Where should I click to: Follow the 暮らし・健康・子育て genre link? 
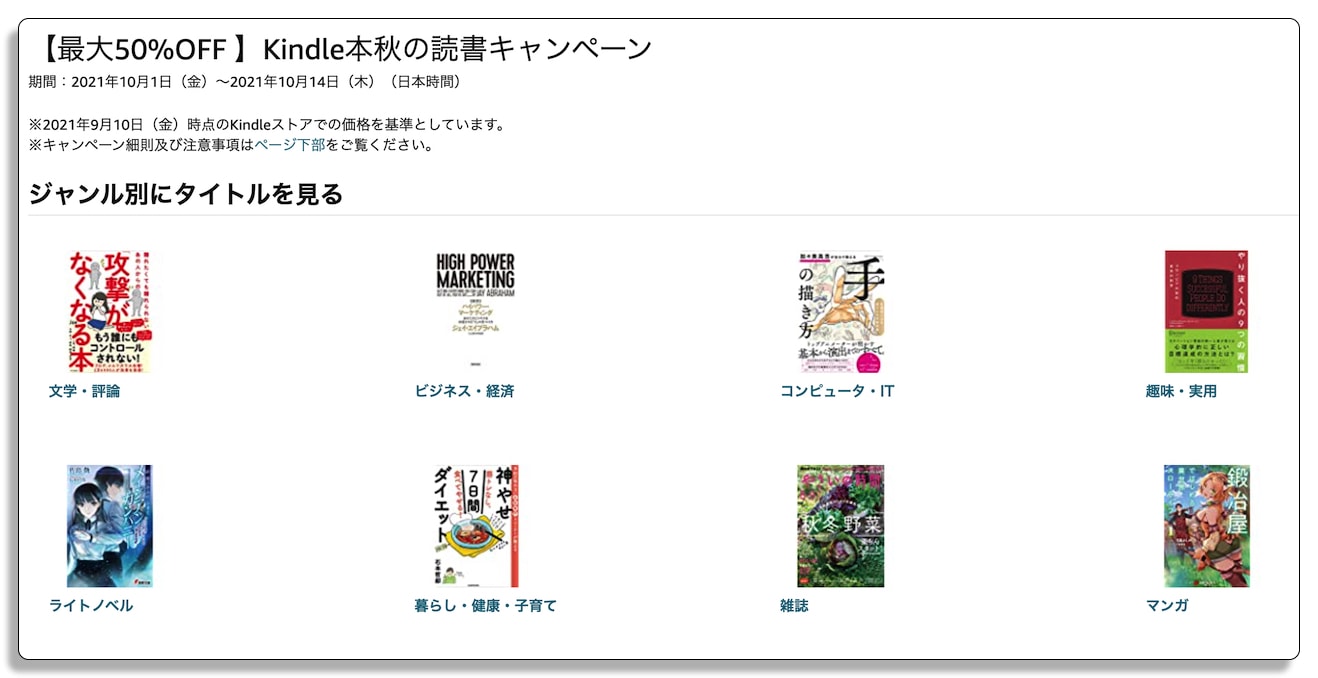click(x=485, y=605)
